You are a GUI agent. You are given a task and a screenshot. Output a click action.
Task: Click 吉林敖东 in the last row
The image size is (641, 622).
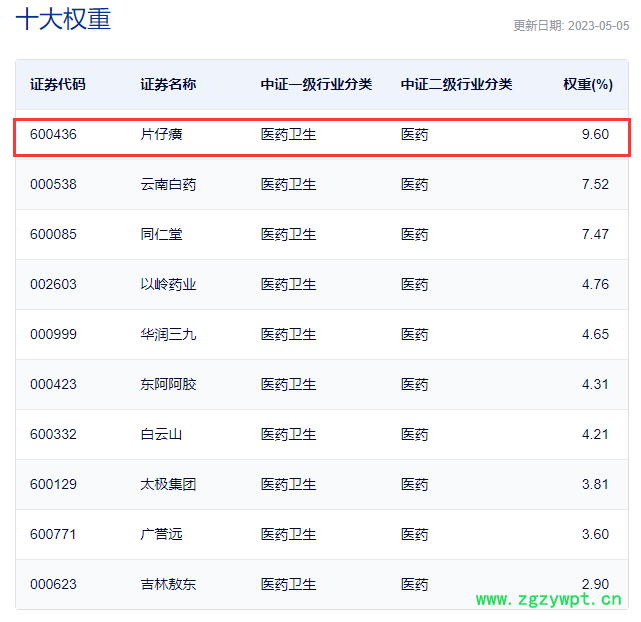168,584
